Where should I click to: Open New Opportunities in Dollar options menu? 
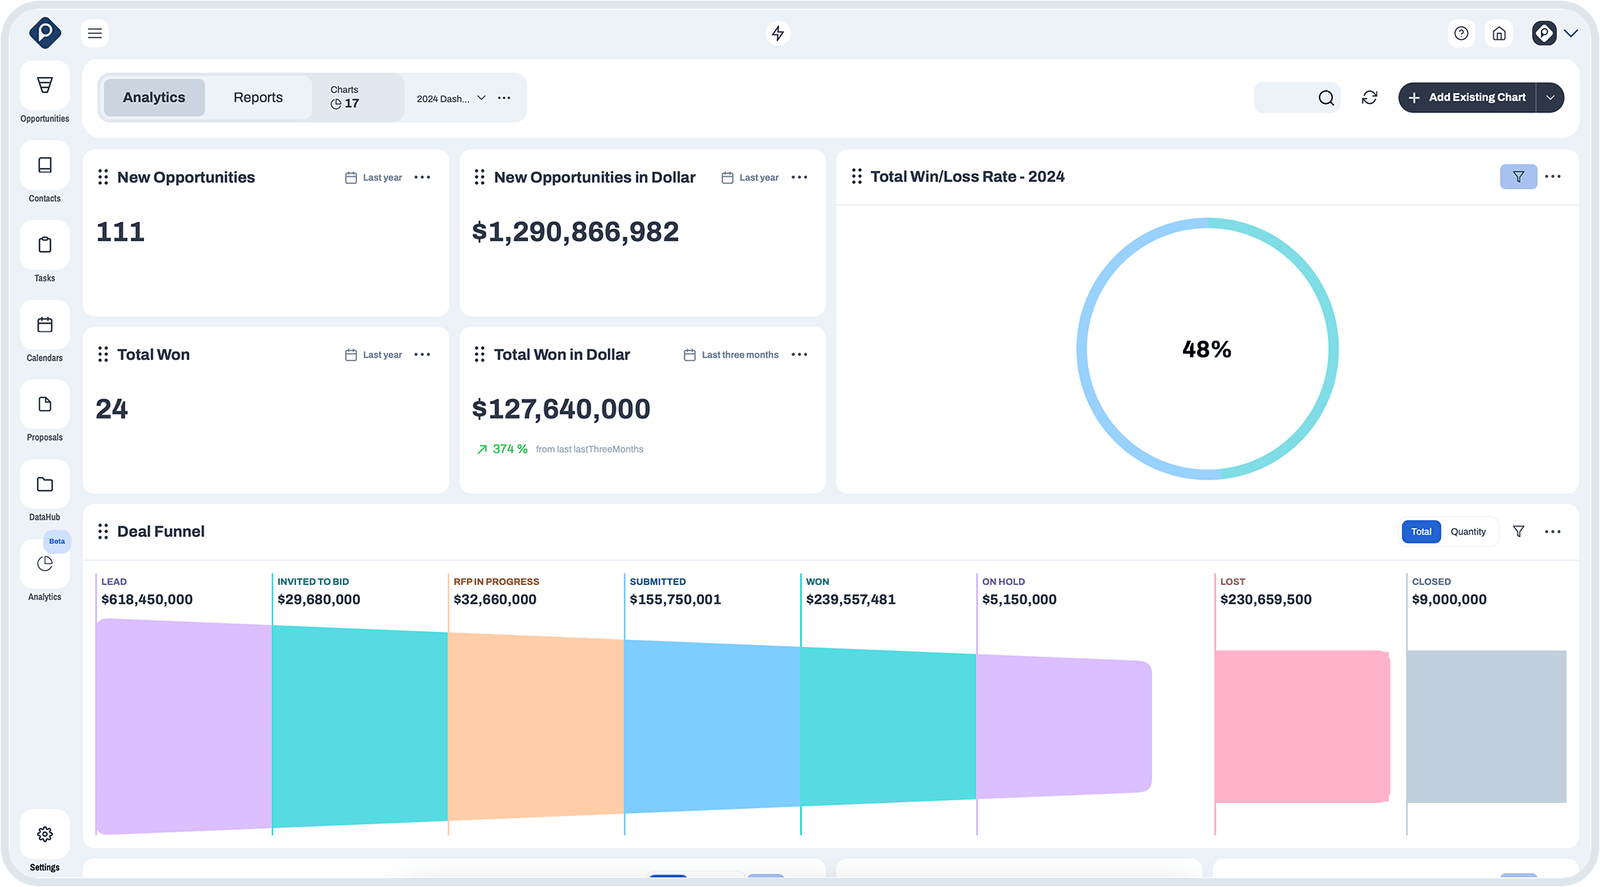799,178
